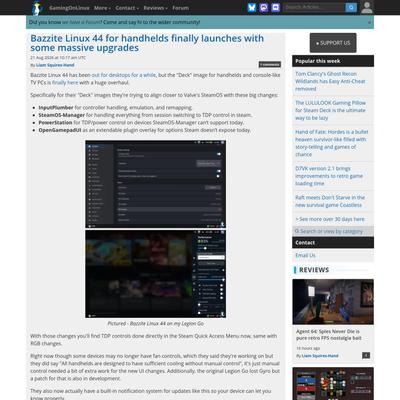Open the Mastodon social icon
The height and width of the screenshot is (400, 400).
[x=264, y=7]
